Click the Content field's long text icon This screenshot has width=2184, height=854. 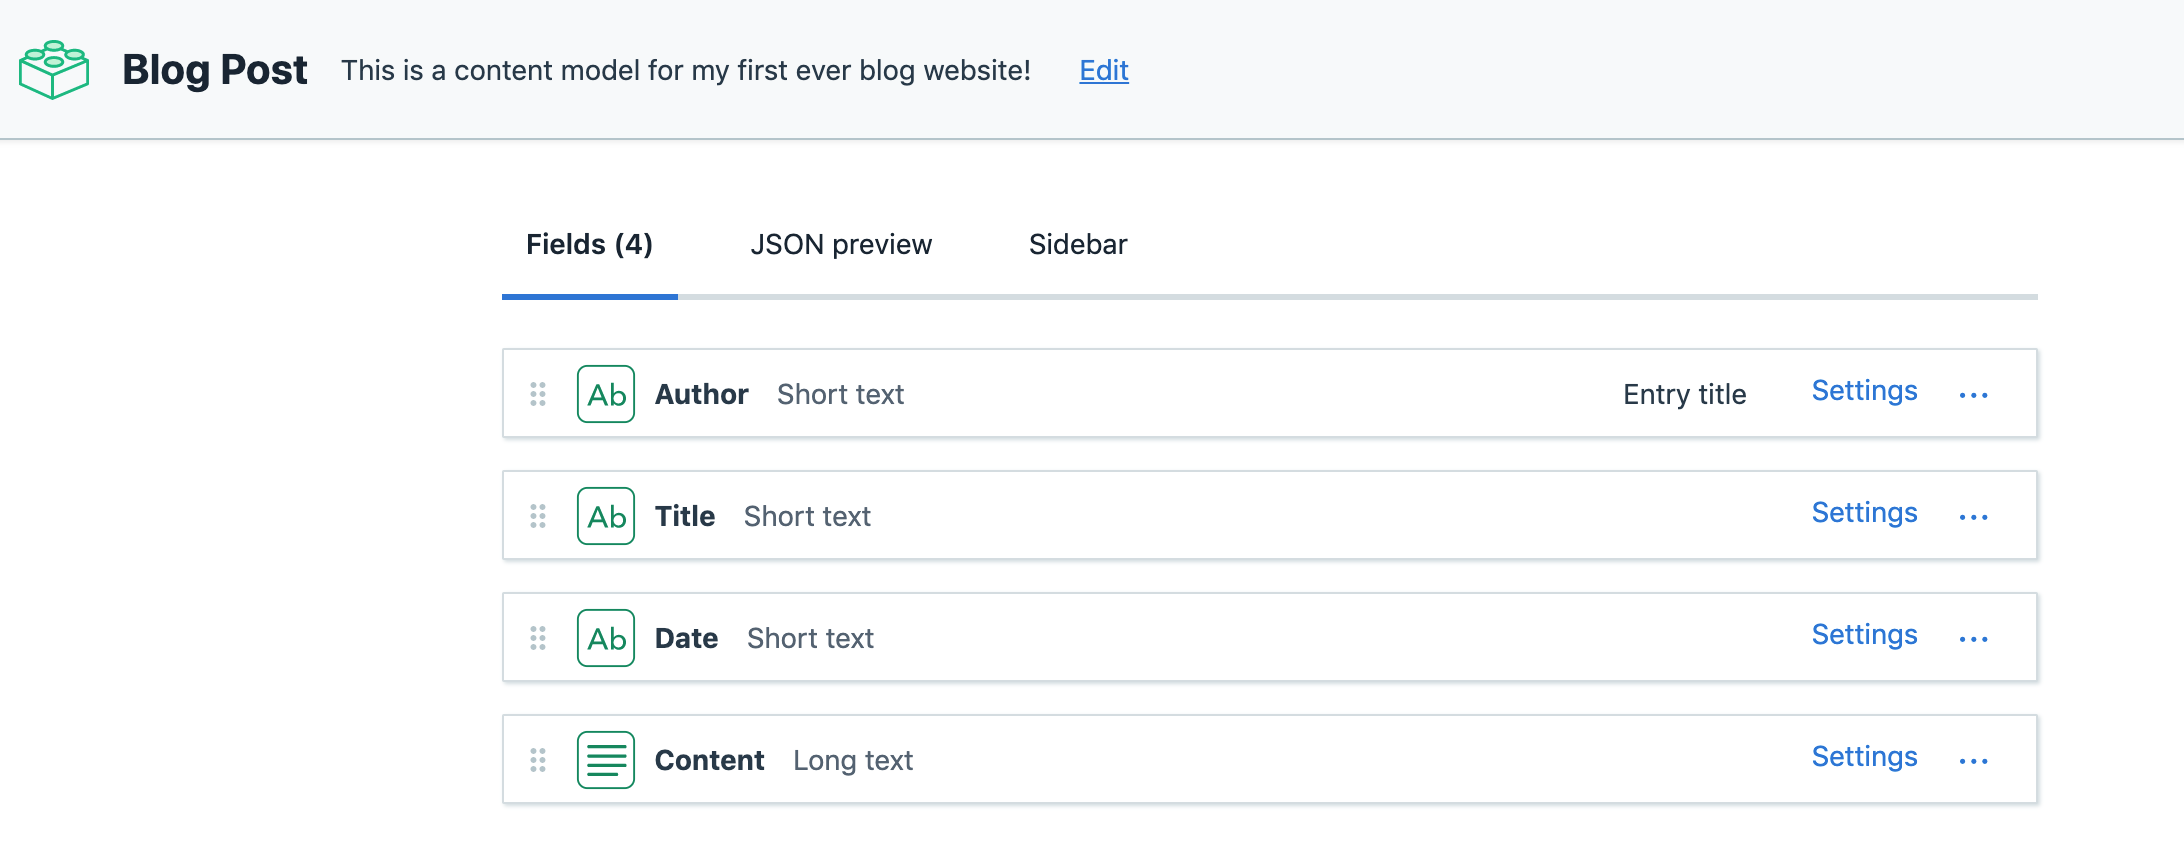[x=606, y=760]
